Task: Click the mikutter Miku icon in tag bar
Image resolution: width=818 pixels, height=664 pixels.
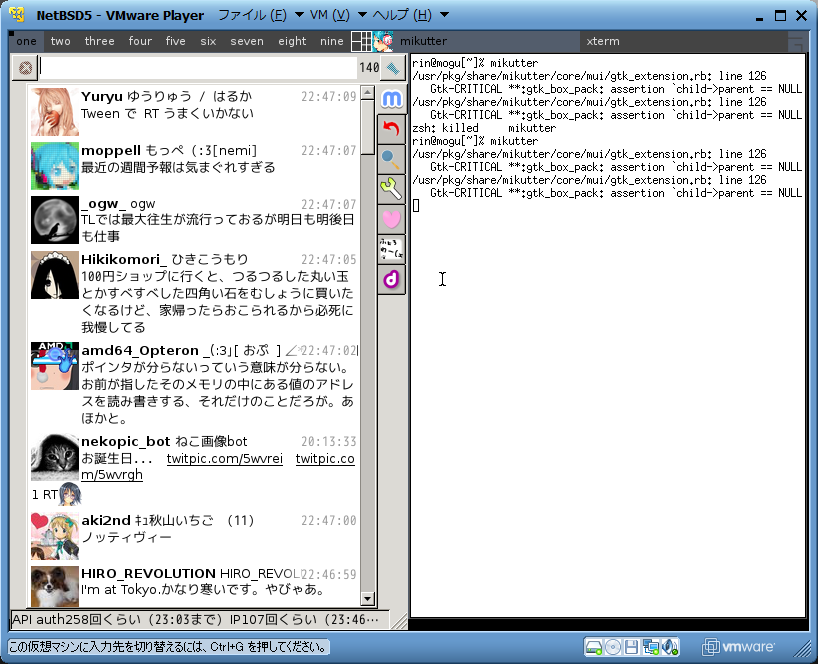Action: pyautogui.click(x=383, y=41)
